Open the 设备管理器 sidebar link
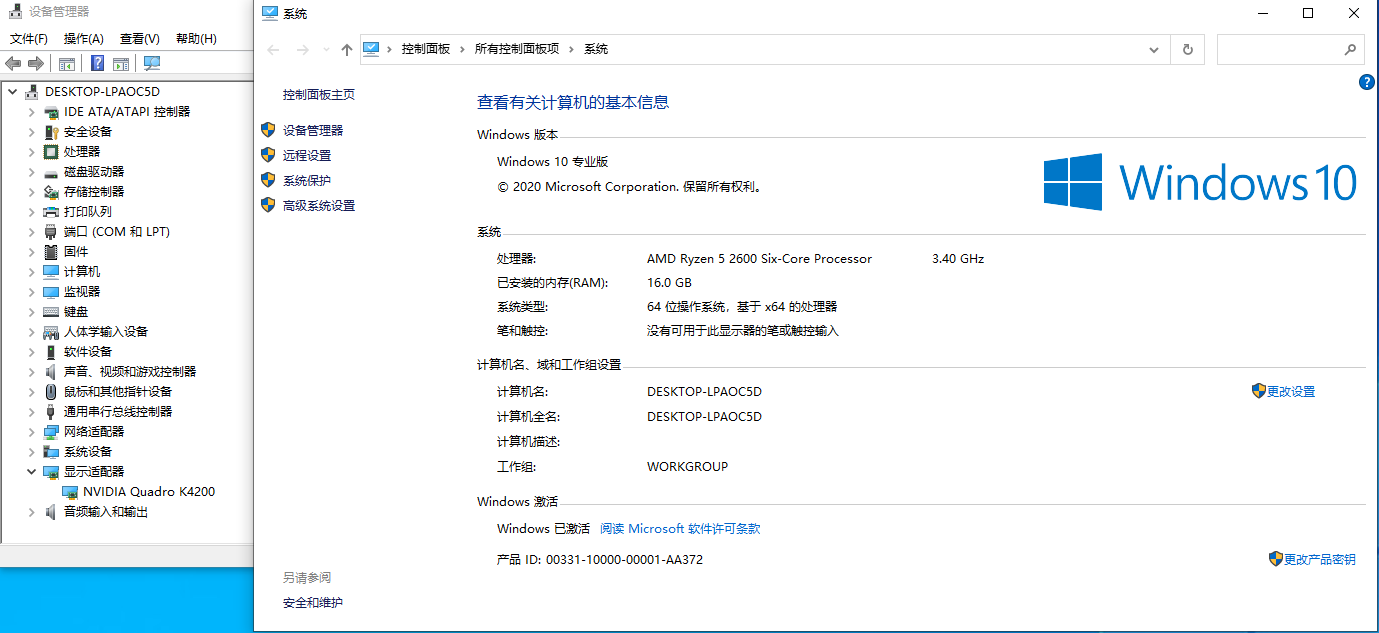The height and width of the screenshot is (633, 1379). point(313,130)
